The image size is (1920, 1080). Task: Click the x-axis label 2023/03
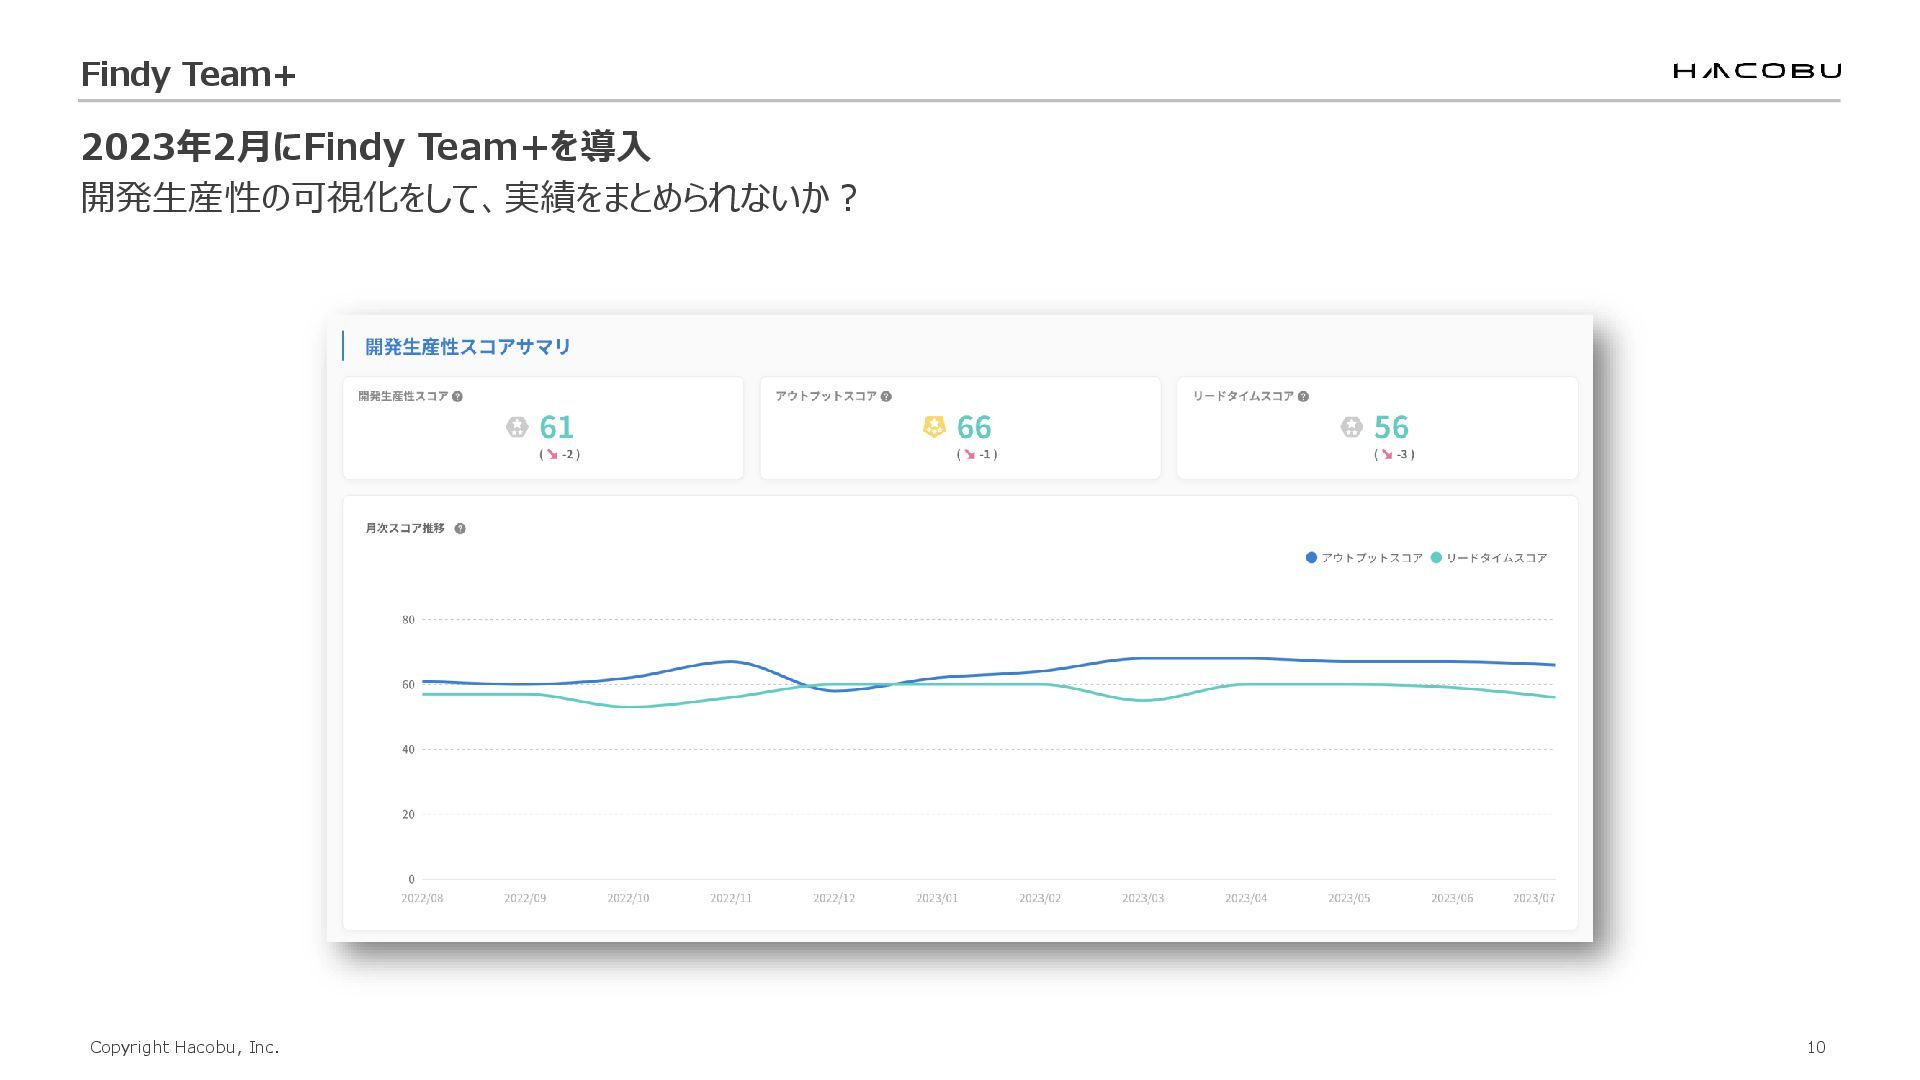(x=1143, y=898)
